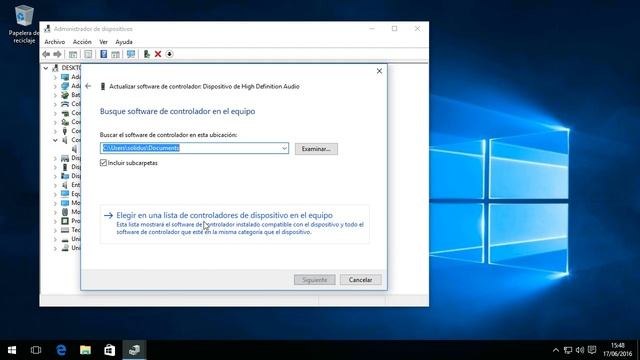Click the disable device down-arrow icon
The height and width of the screenshot is (360, 640).
coord(169,54)
